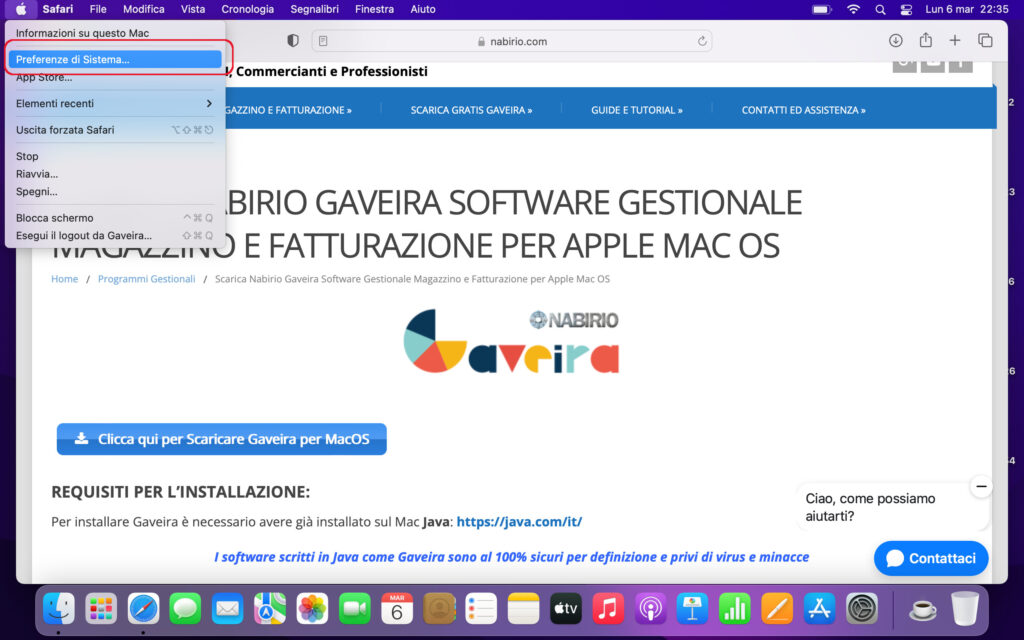The height and width of the screenshot is (640, 1024).
Task: Open the Apple menu icon
Action: [x=21, y=9]
